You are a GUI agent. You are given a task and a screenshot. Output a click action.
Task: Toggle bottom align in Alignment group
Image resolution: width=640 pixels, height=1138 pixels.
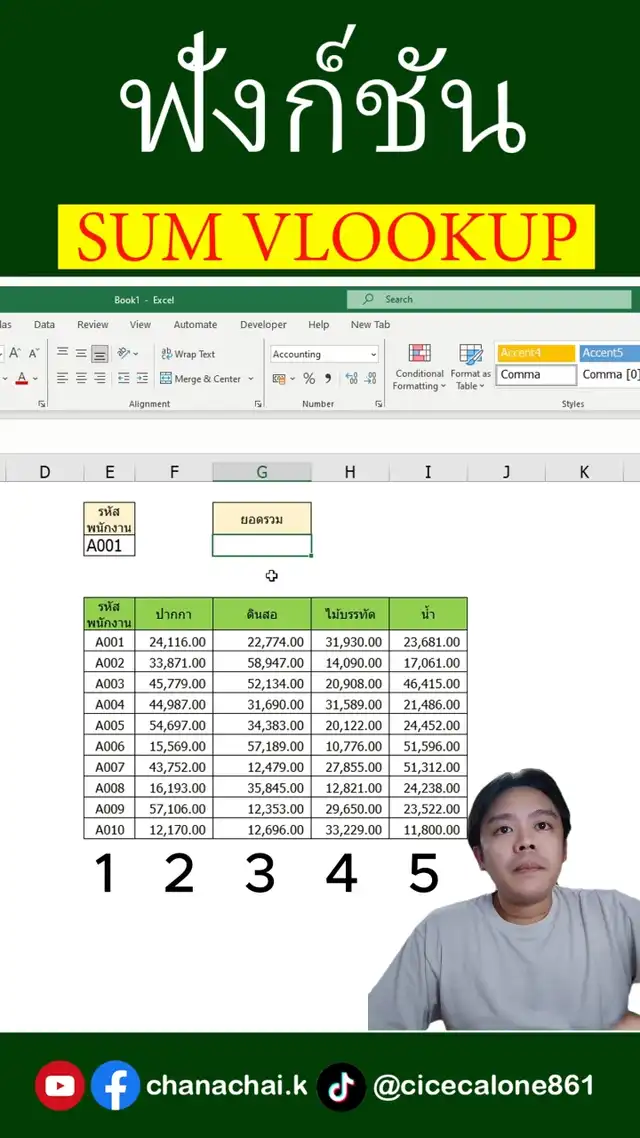pyautogui.click(x=99, y=354)
